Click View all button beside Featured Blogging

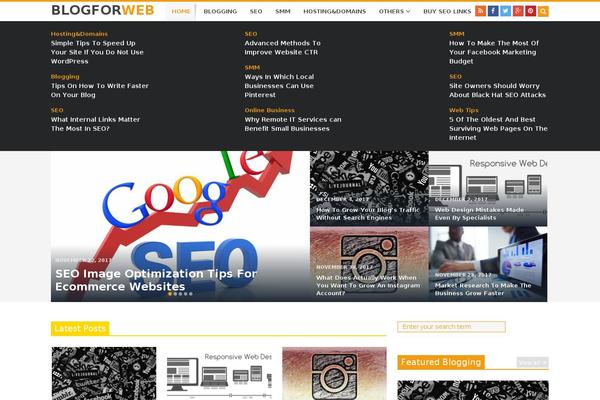point(533,362)
